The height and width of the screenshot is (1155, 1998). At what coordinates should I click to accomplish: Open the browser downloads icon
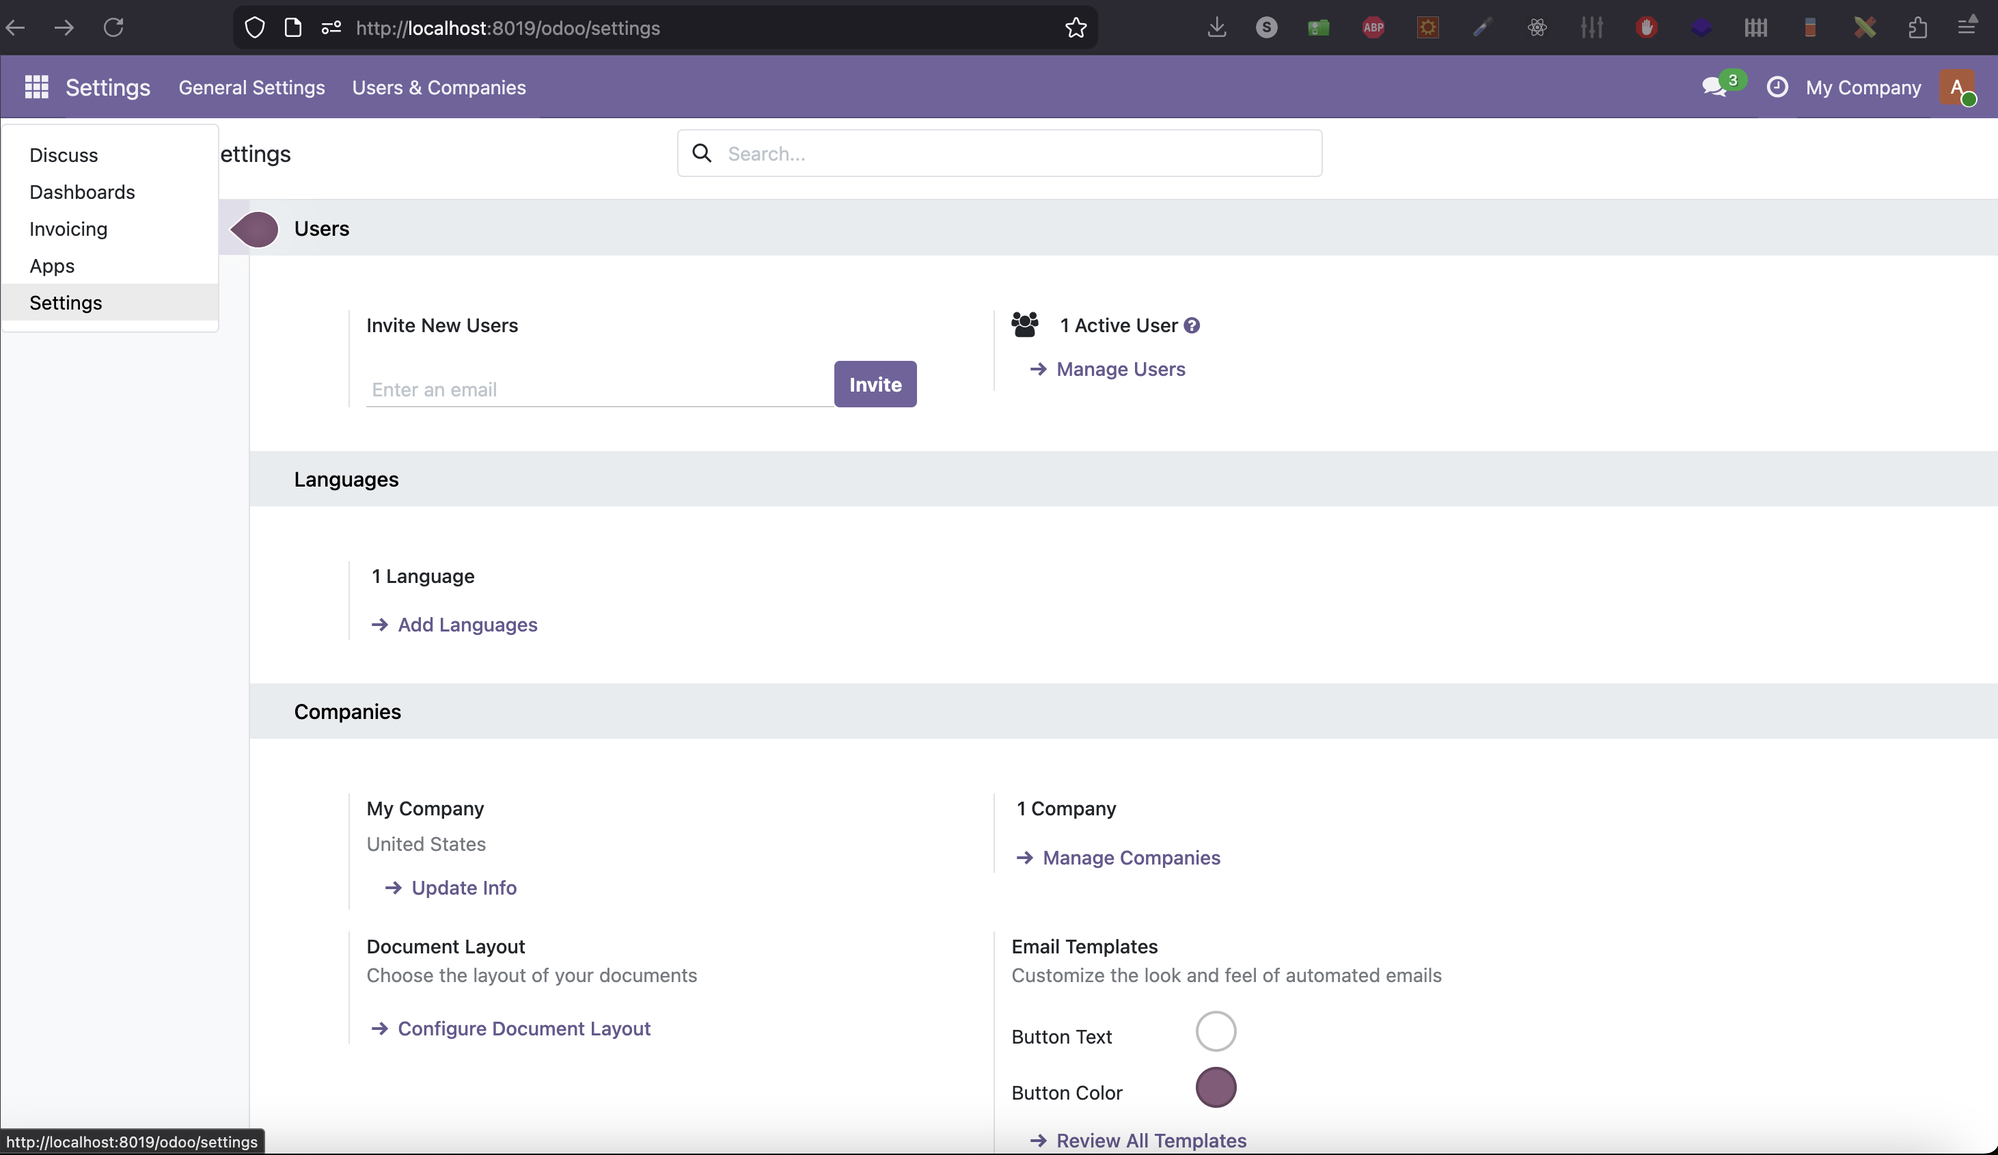[x=1216, y=27]
